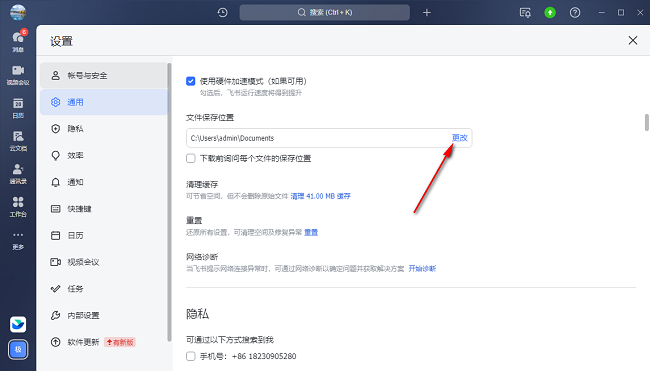650x371 pixels.
Task: Click the 有新版 new version badge
Action: tap(120, 342)
